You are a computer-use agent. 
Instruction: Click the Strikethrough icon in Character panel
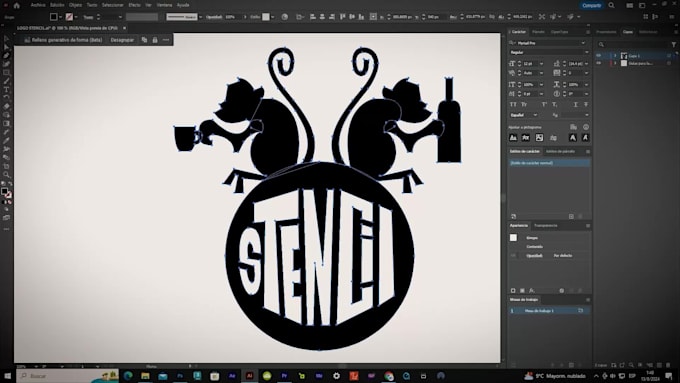[585, 105]
